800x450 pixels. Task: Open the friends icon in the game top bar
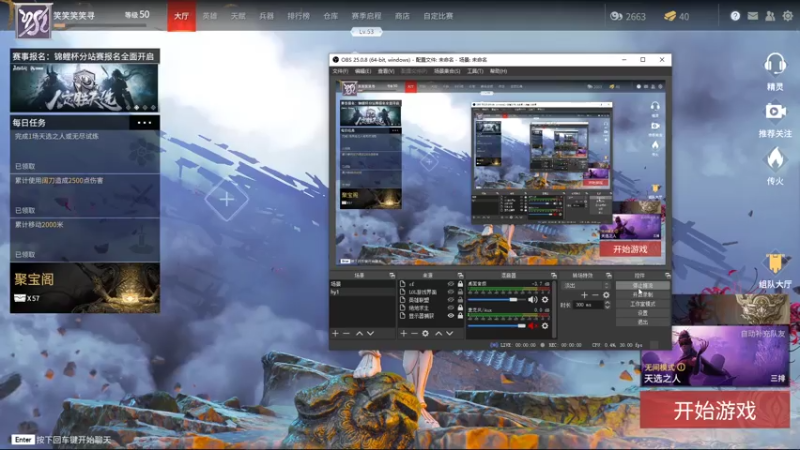[770, 16]
